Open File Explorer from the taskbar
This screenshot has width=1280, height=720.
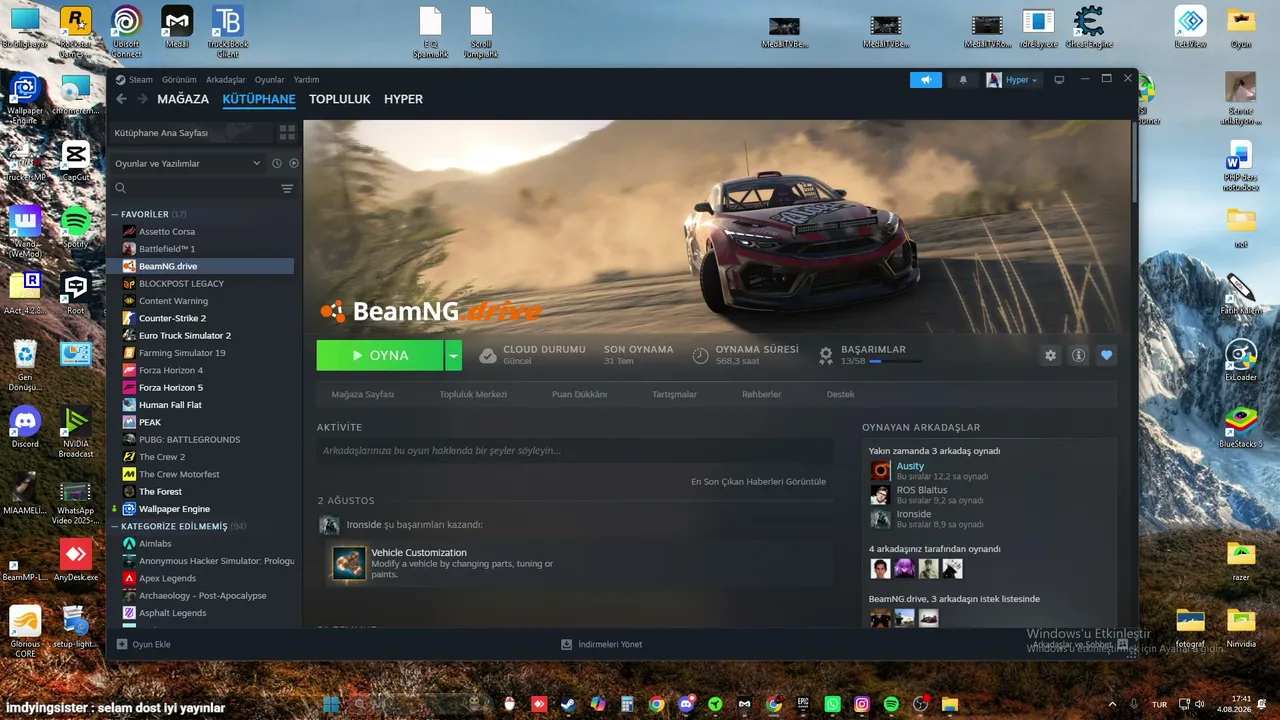(950, 704)
